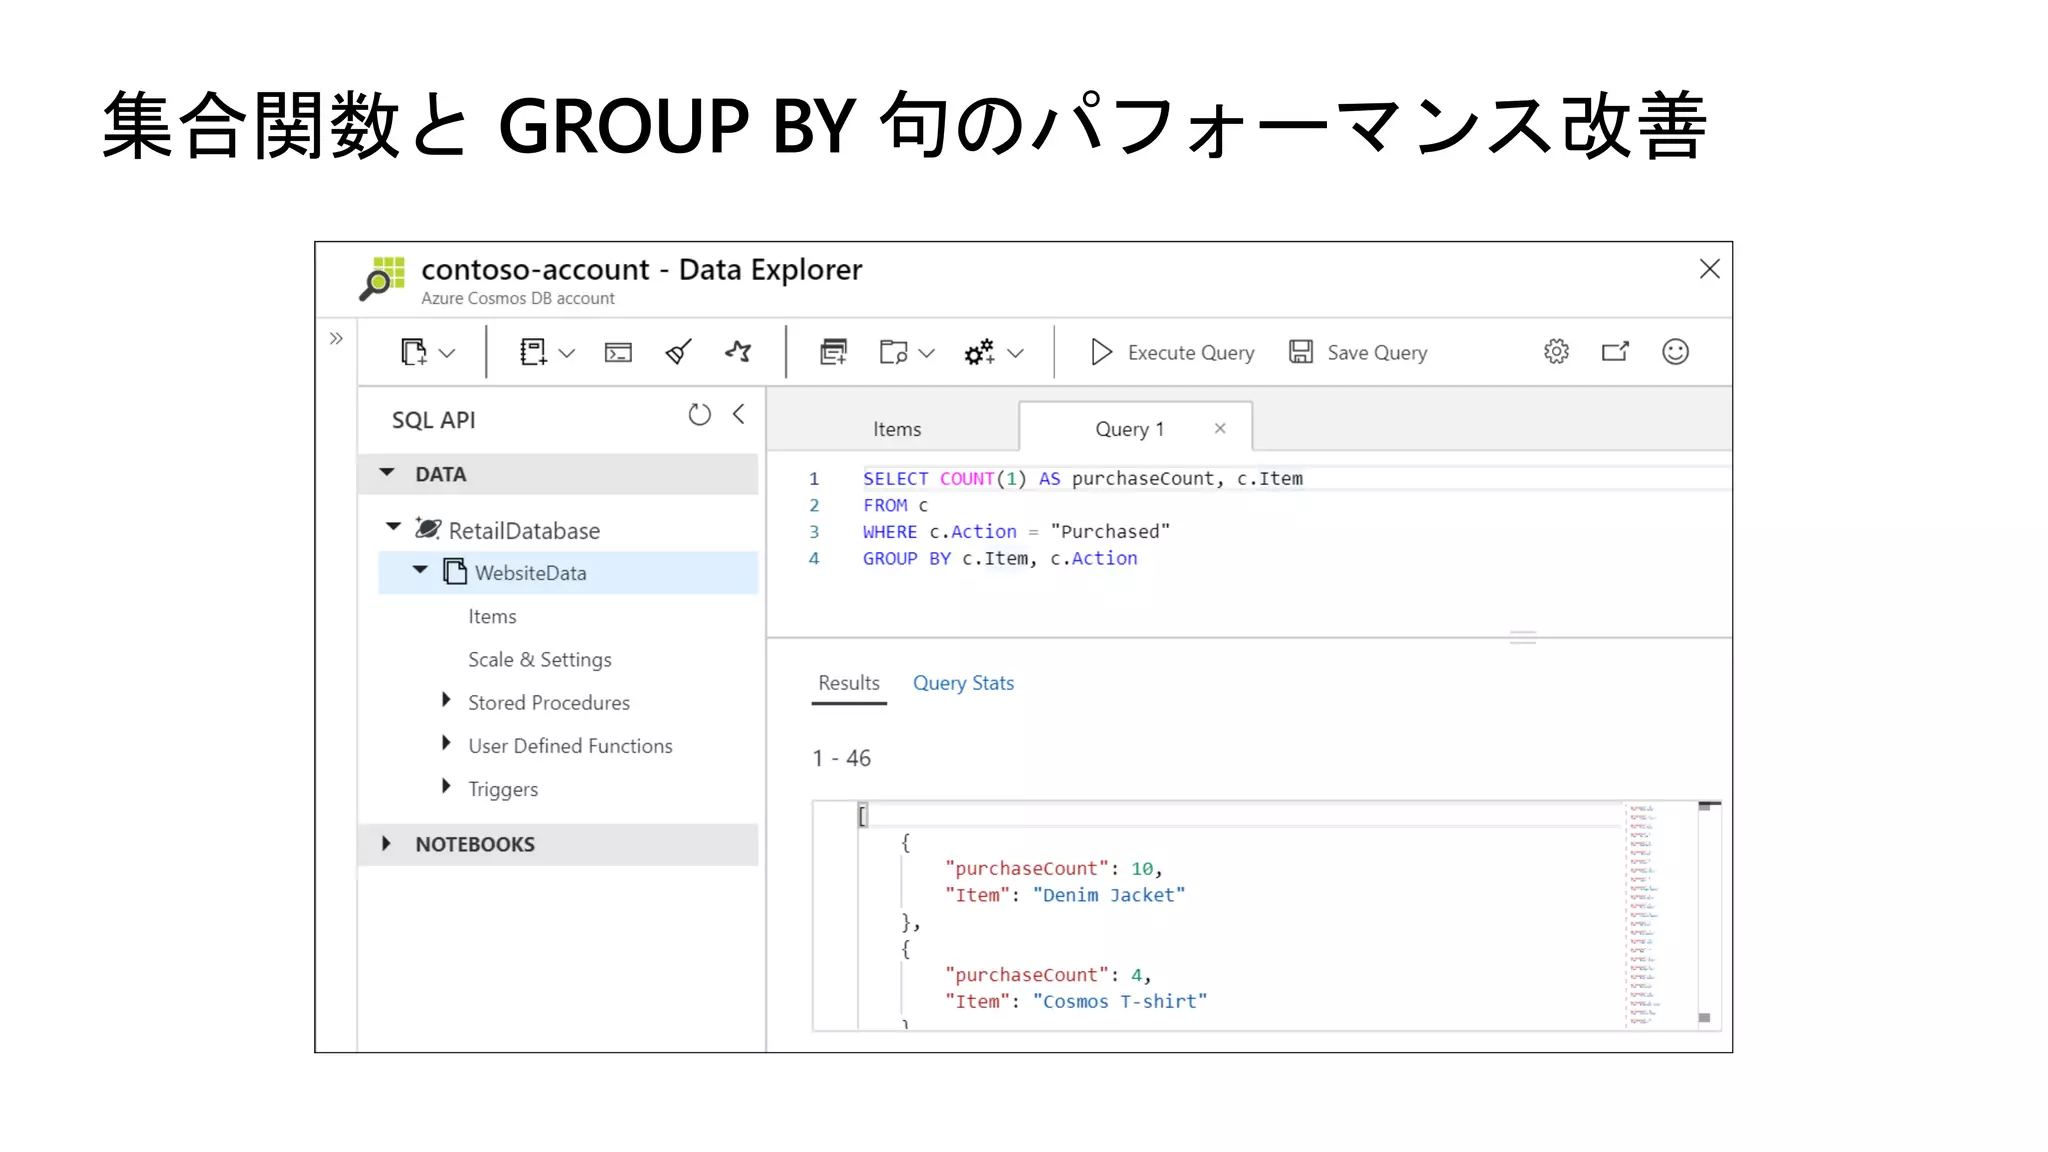This screenshot has width=2048, height=1152.
Task: Click the New Notebook icon
Action: [533, 352]
